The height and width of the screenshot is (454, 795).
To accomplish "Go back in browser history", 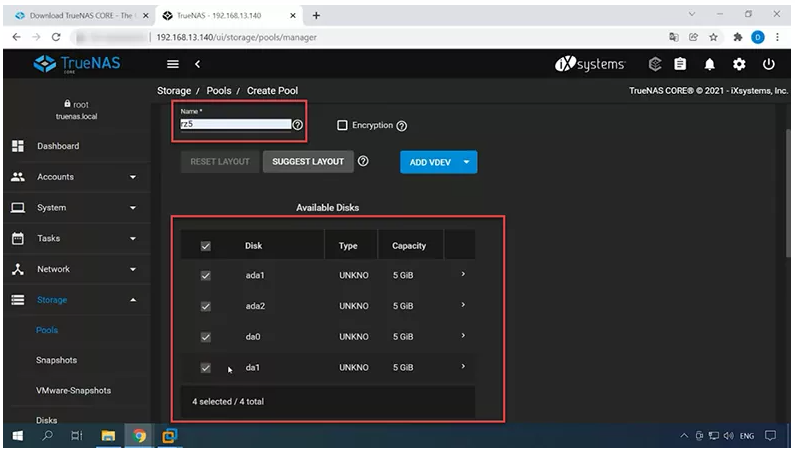I will pos(17,37).
